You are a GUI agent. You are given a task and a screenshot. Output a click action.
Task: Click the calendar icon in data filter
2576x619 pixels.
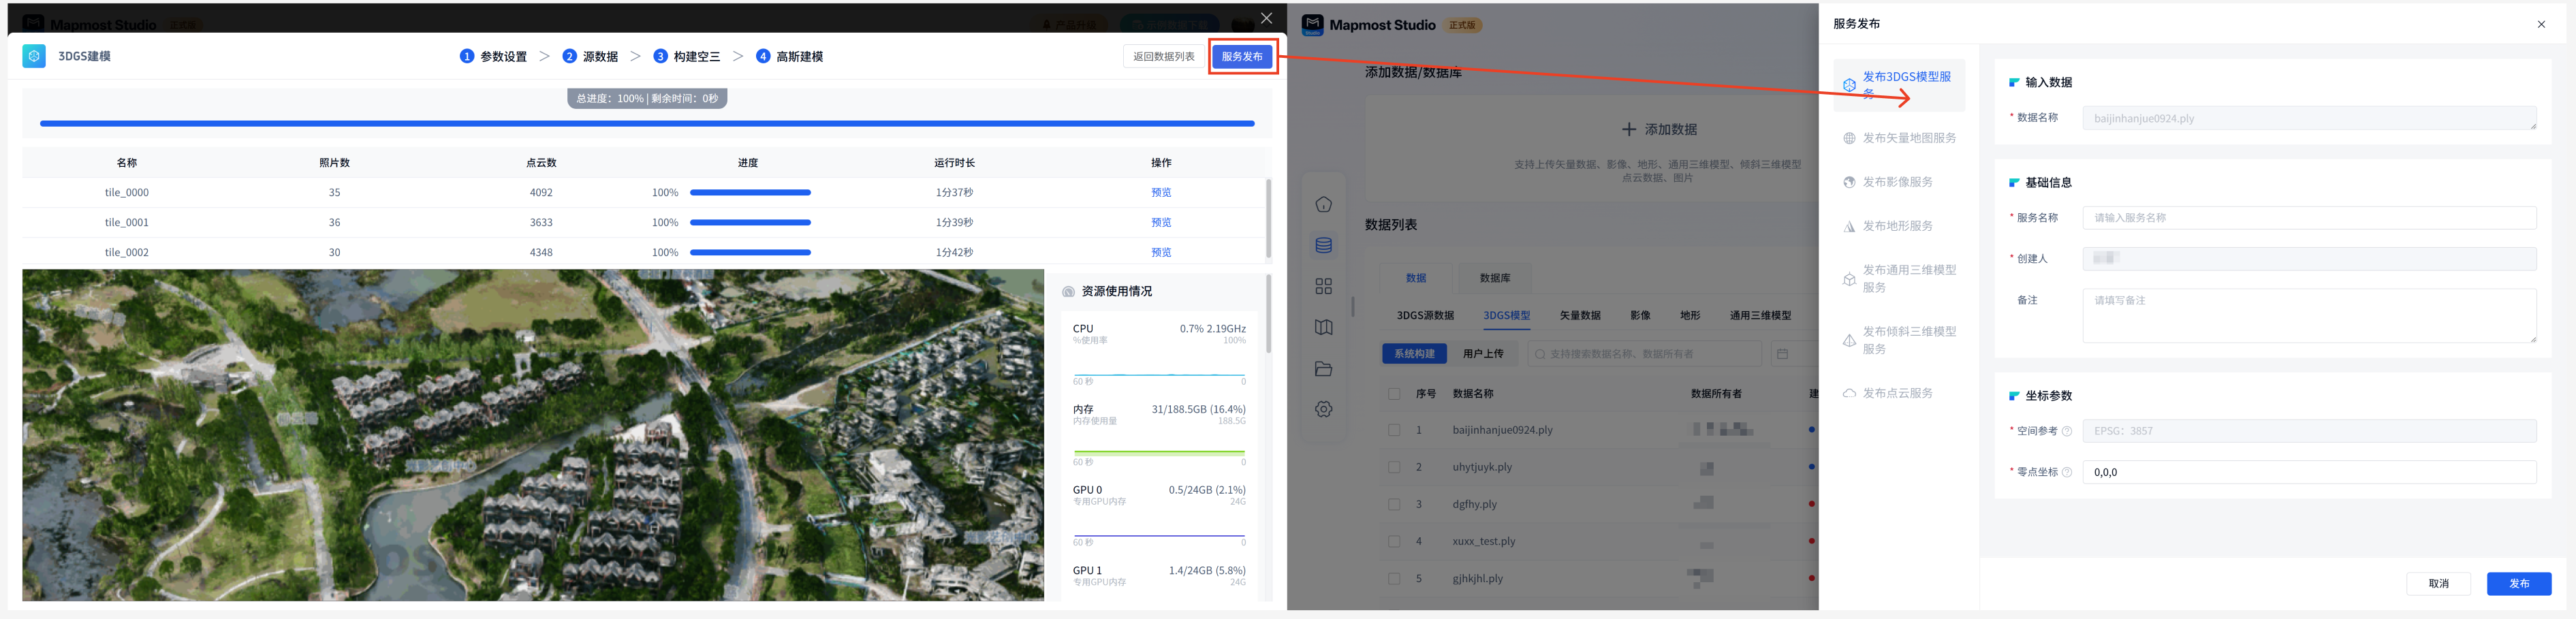1781,354
